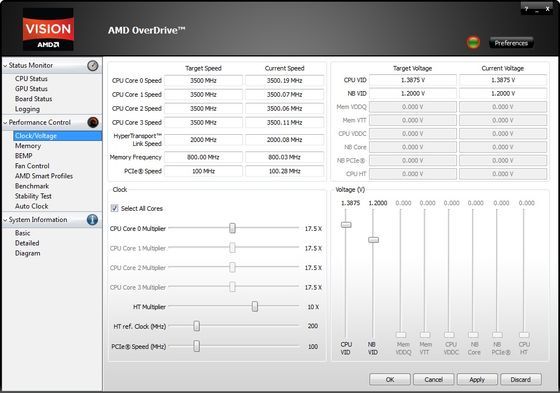
Task: Select Clock/Voltage in sidebar
Action: click(57, 136)
